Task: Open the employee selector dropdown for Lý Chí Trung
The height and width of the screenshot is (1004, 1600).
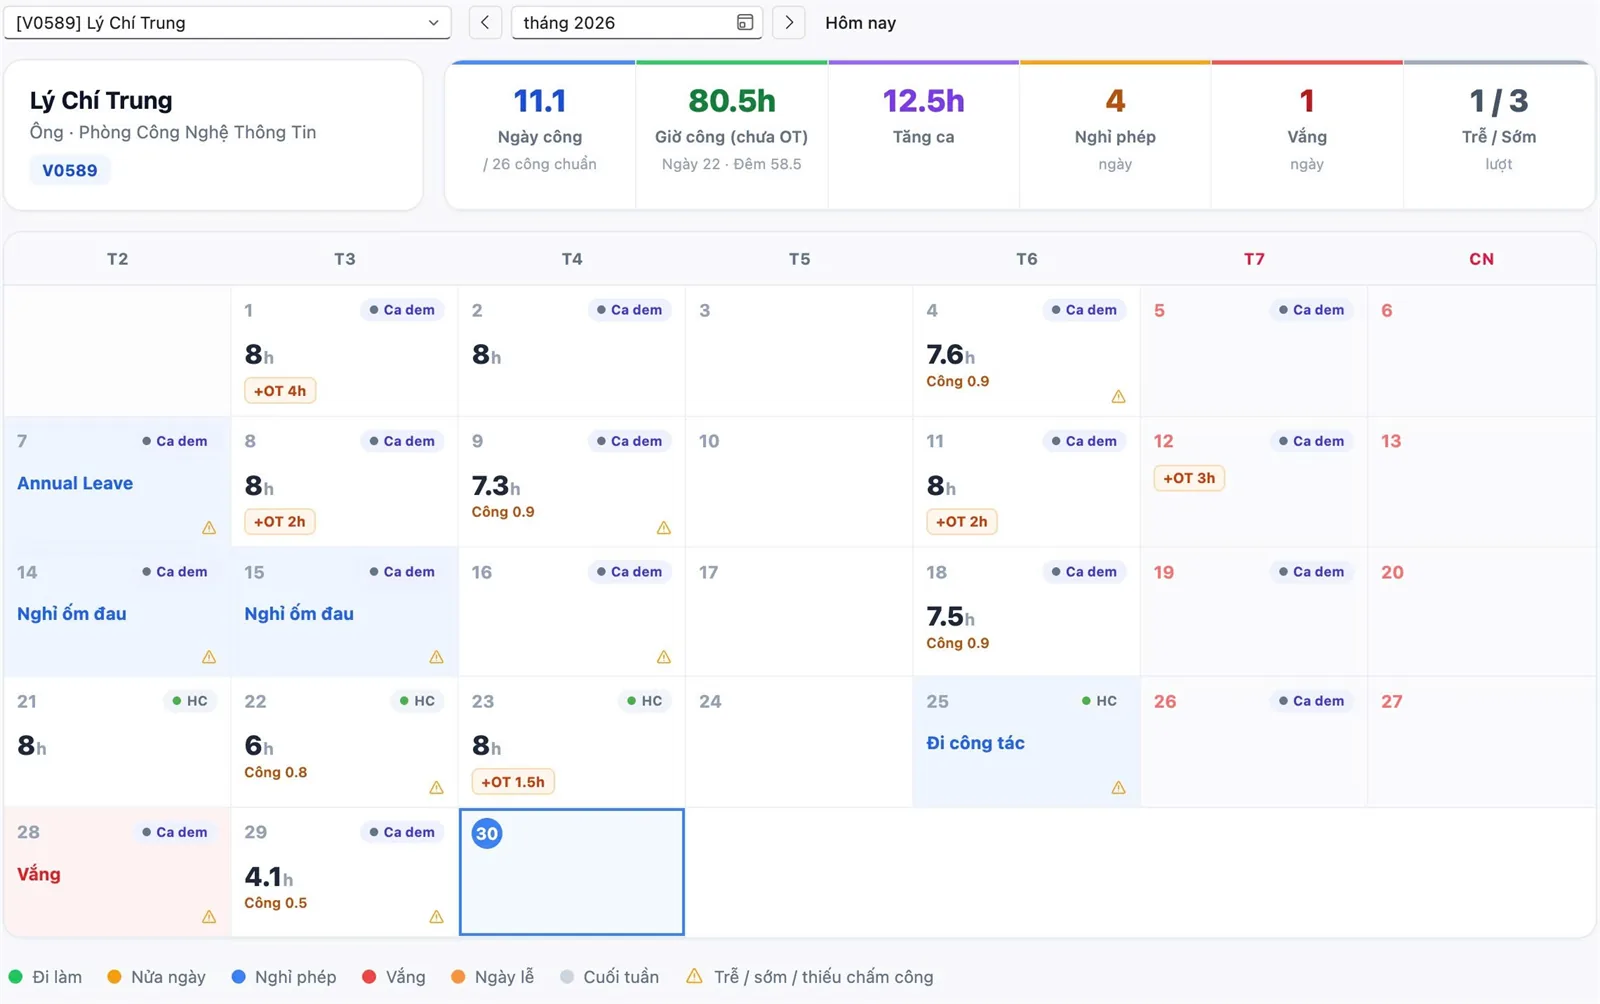Action: pyautogui.click(x=227, y=22)
